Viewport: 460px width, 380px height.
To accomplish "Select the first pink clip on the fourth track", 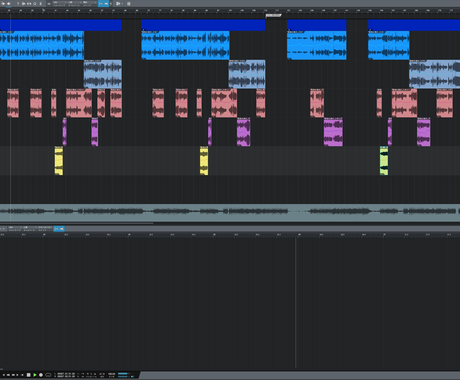I will pos(13,103).
